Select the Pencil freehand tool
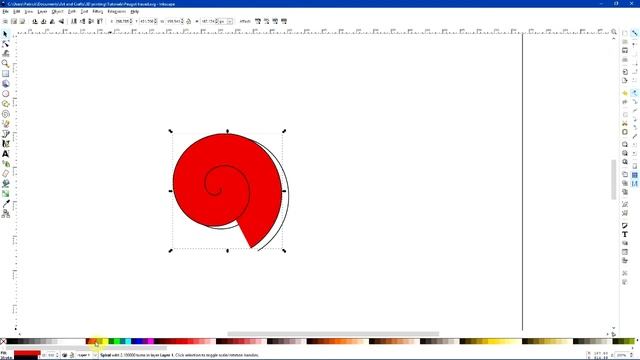Screen dimensions: 640x360 tap(5, 124)
